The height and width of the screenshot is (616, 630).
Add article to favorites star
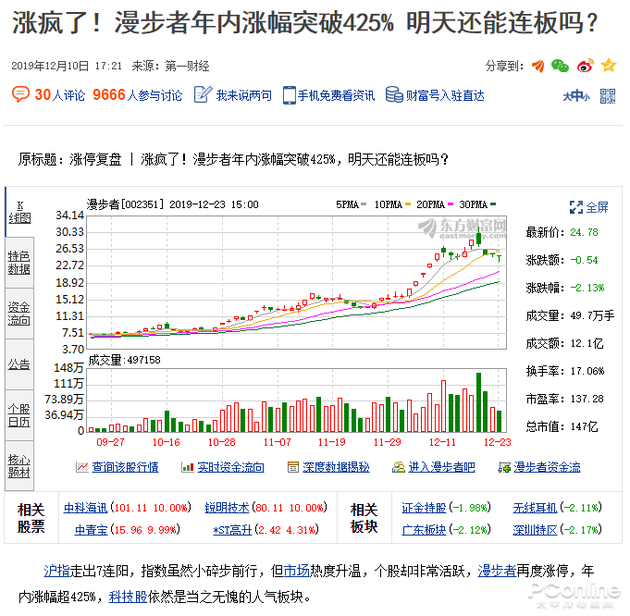point(609,65)
